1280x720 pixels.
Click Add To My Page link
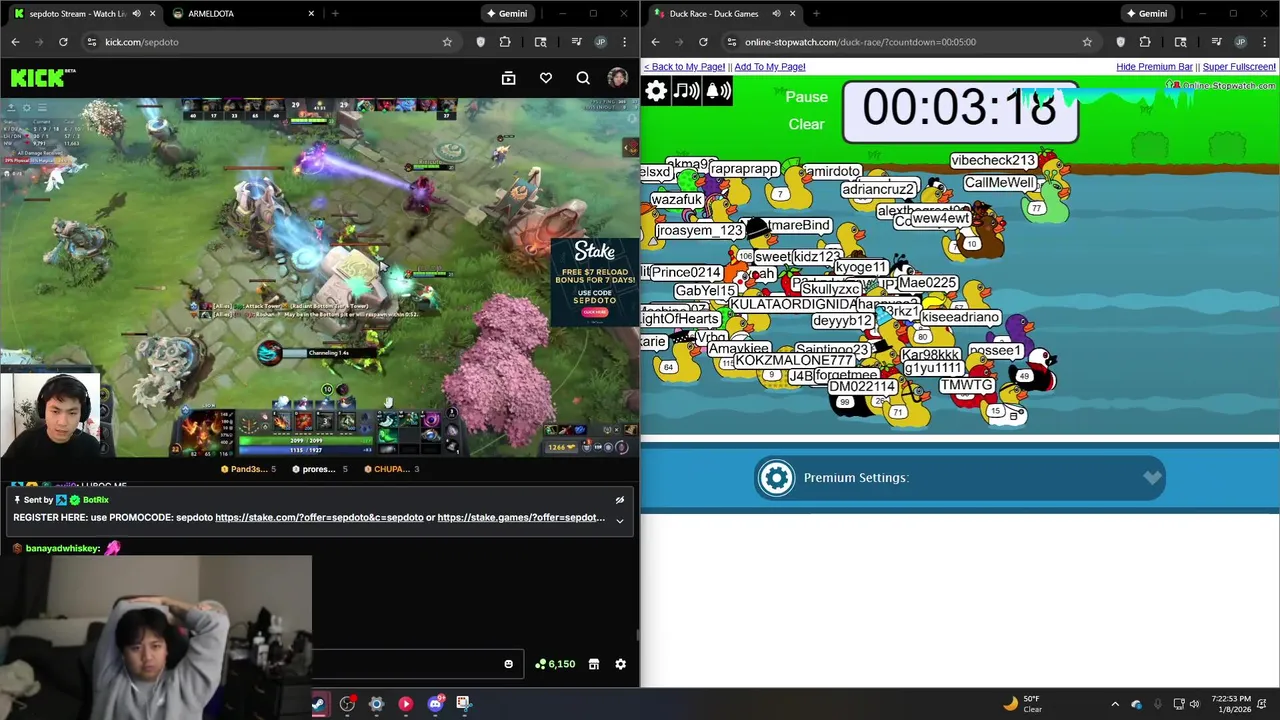pyautogui.click(x=770, y=67)
